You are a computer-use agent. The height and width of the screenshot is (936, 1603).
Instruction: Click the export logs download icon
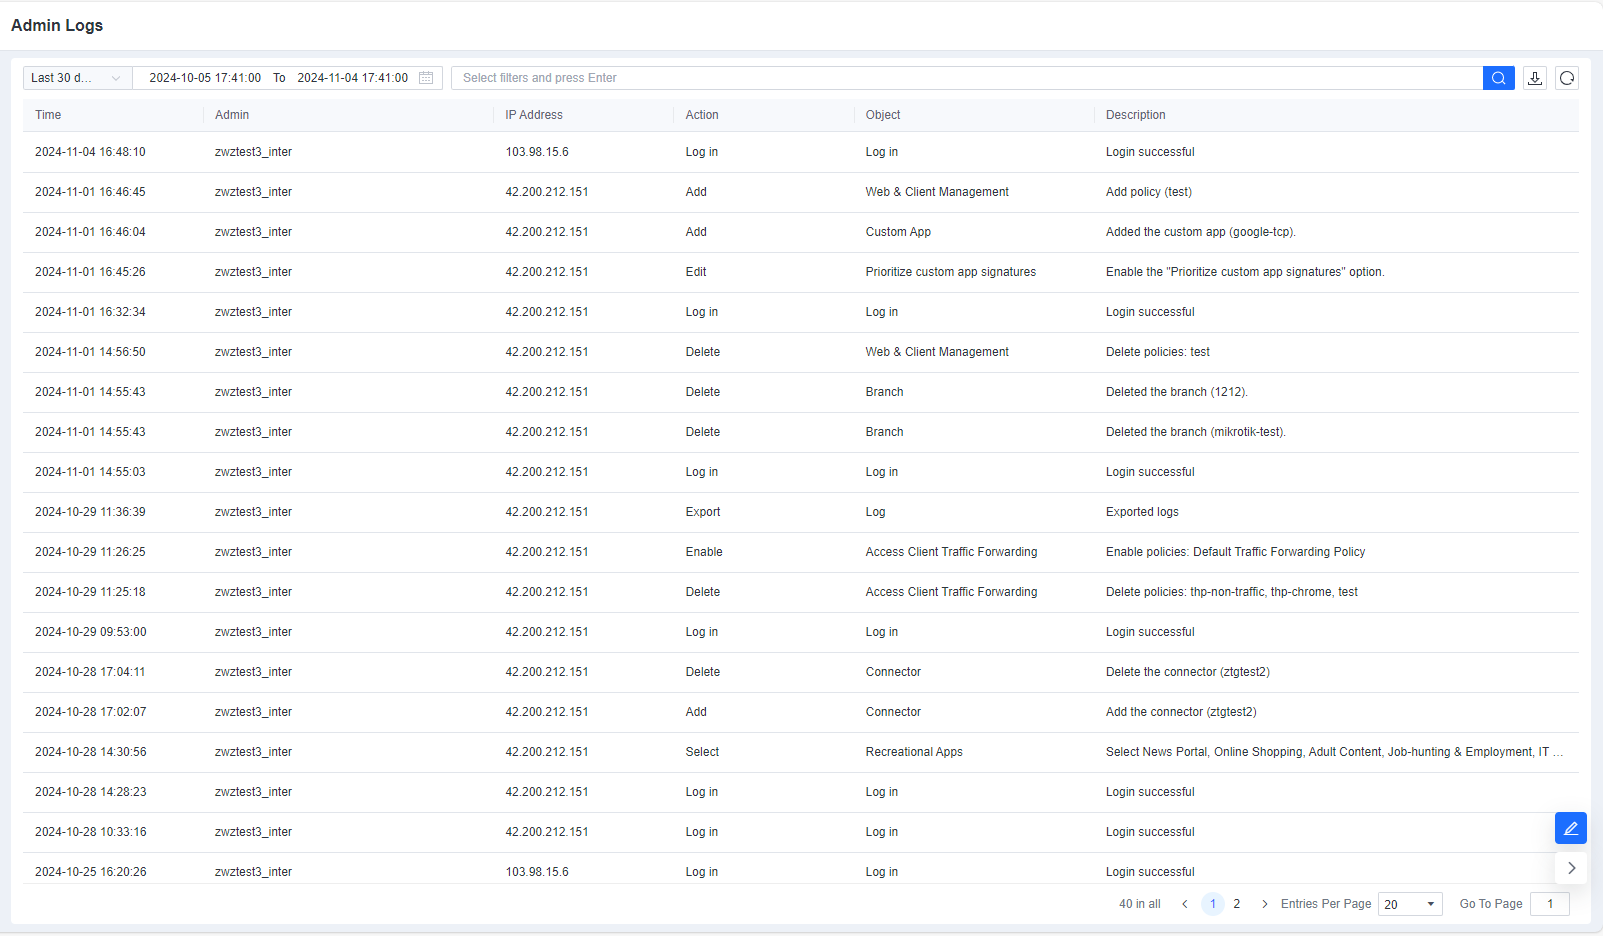[1535, 78]
